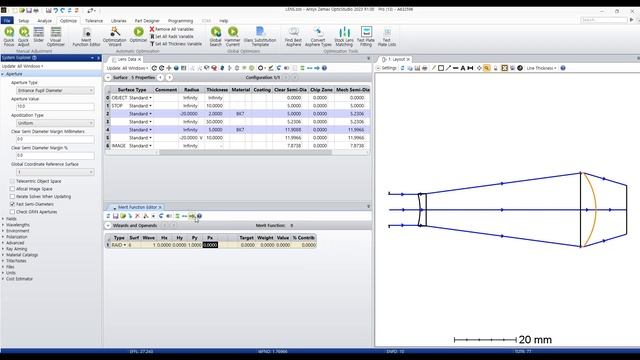Image resolution: width=640 pixels, height=360 pixels.
Task: Click Find Best Asphere tool
Action: click(293, 36)
